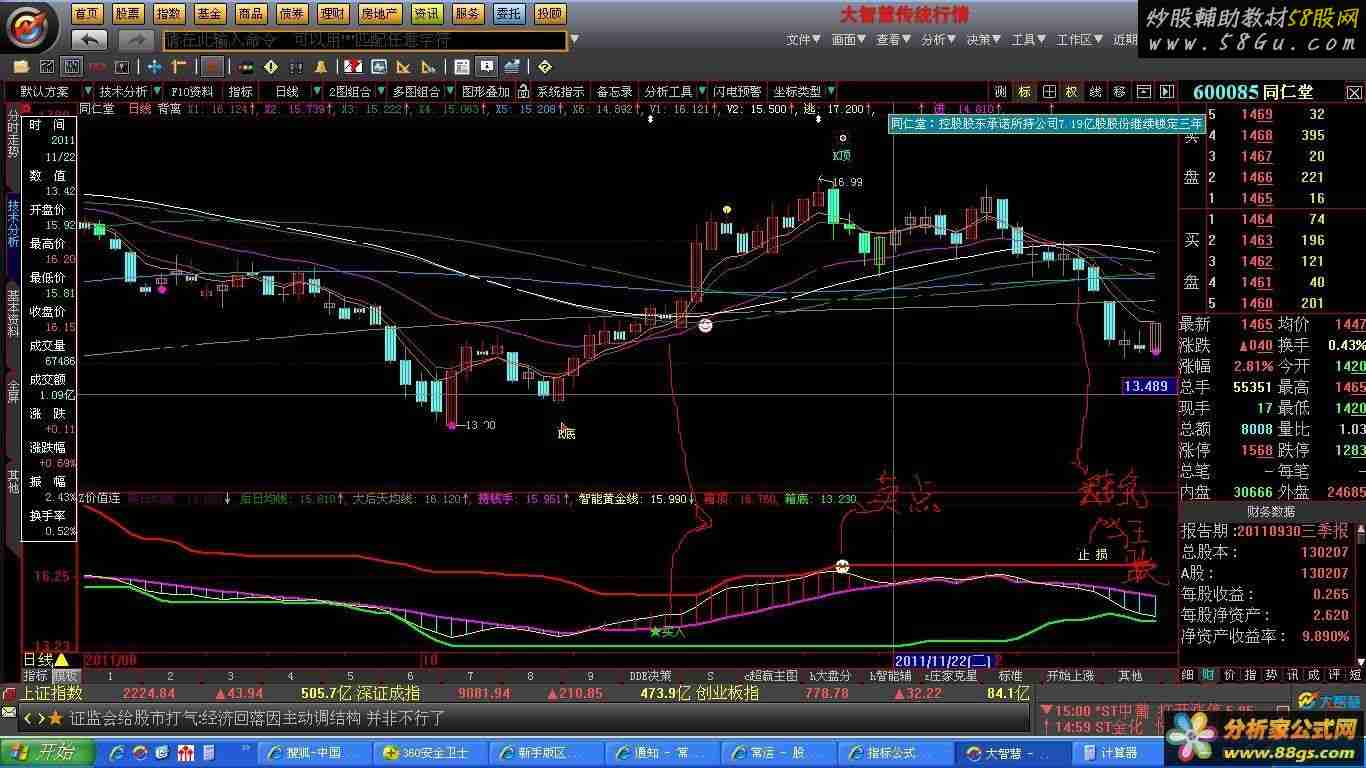The height and width of the screenshot is (768, 1366).
Task: Open the 分析 menu
Action: [x=938, y=40]
